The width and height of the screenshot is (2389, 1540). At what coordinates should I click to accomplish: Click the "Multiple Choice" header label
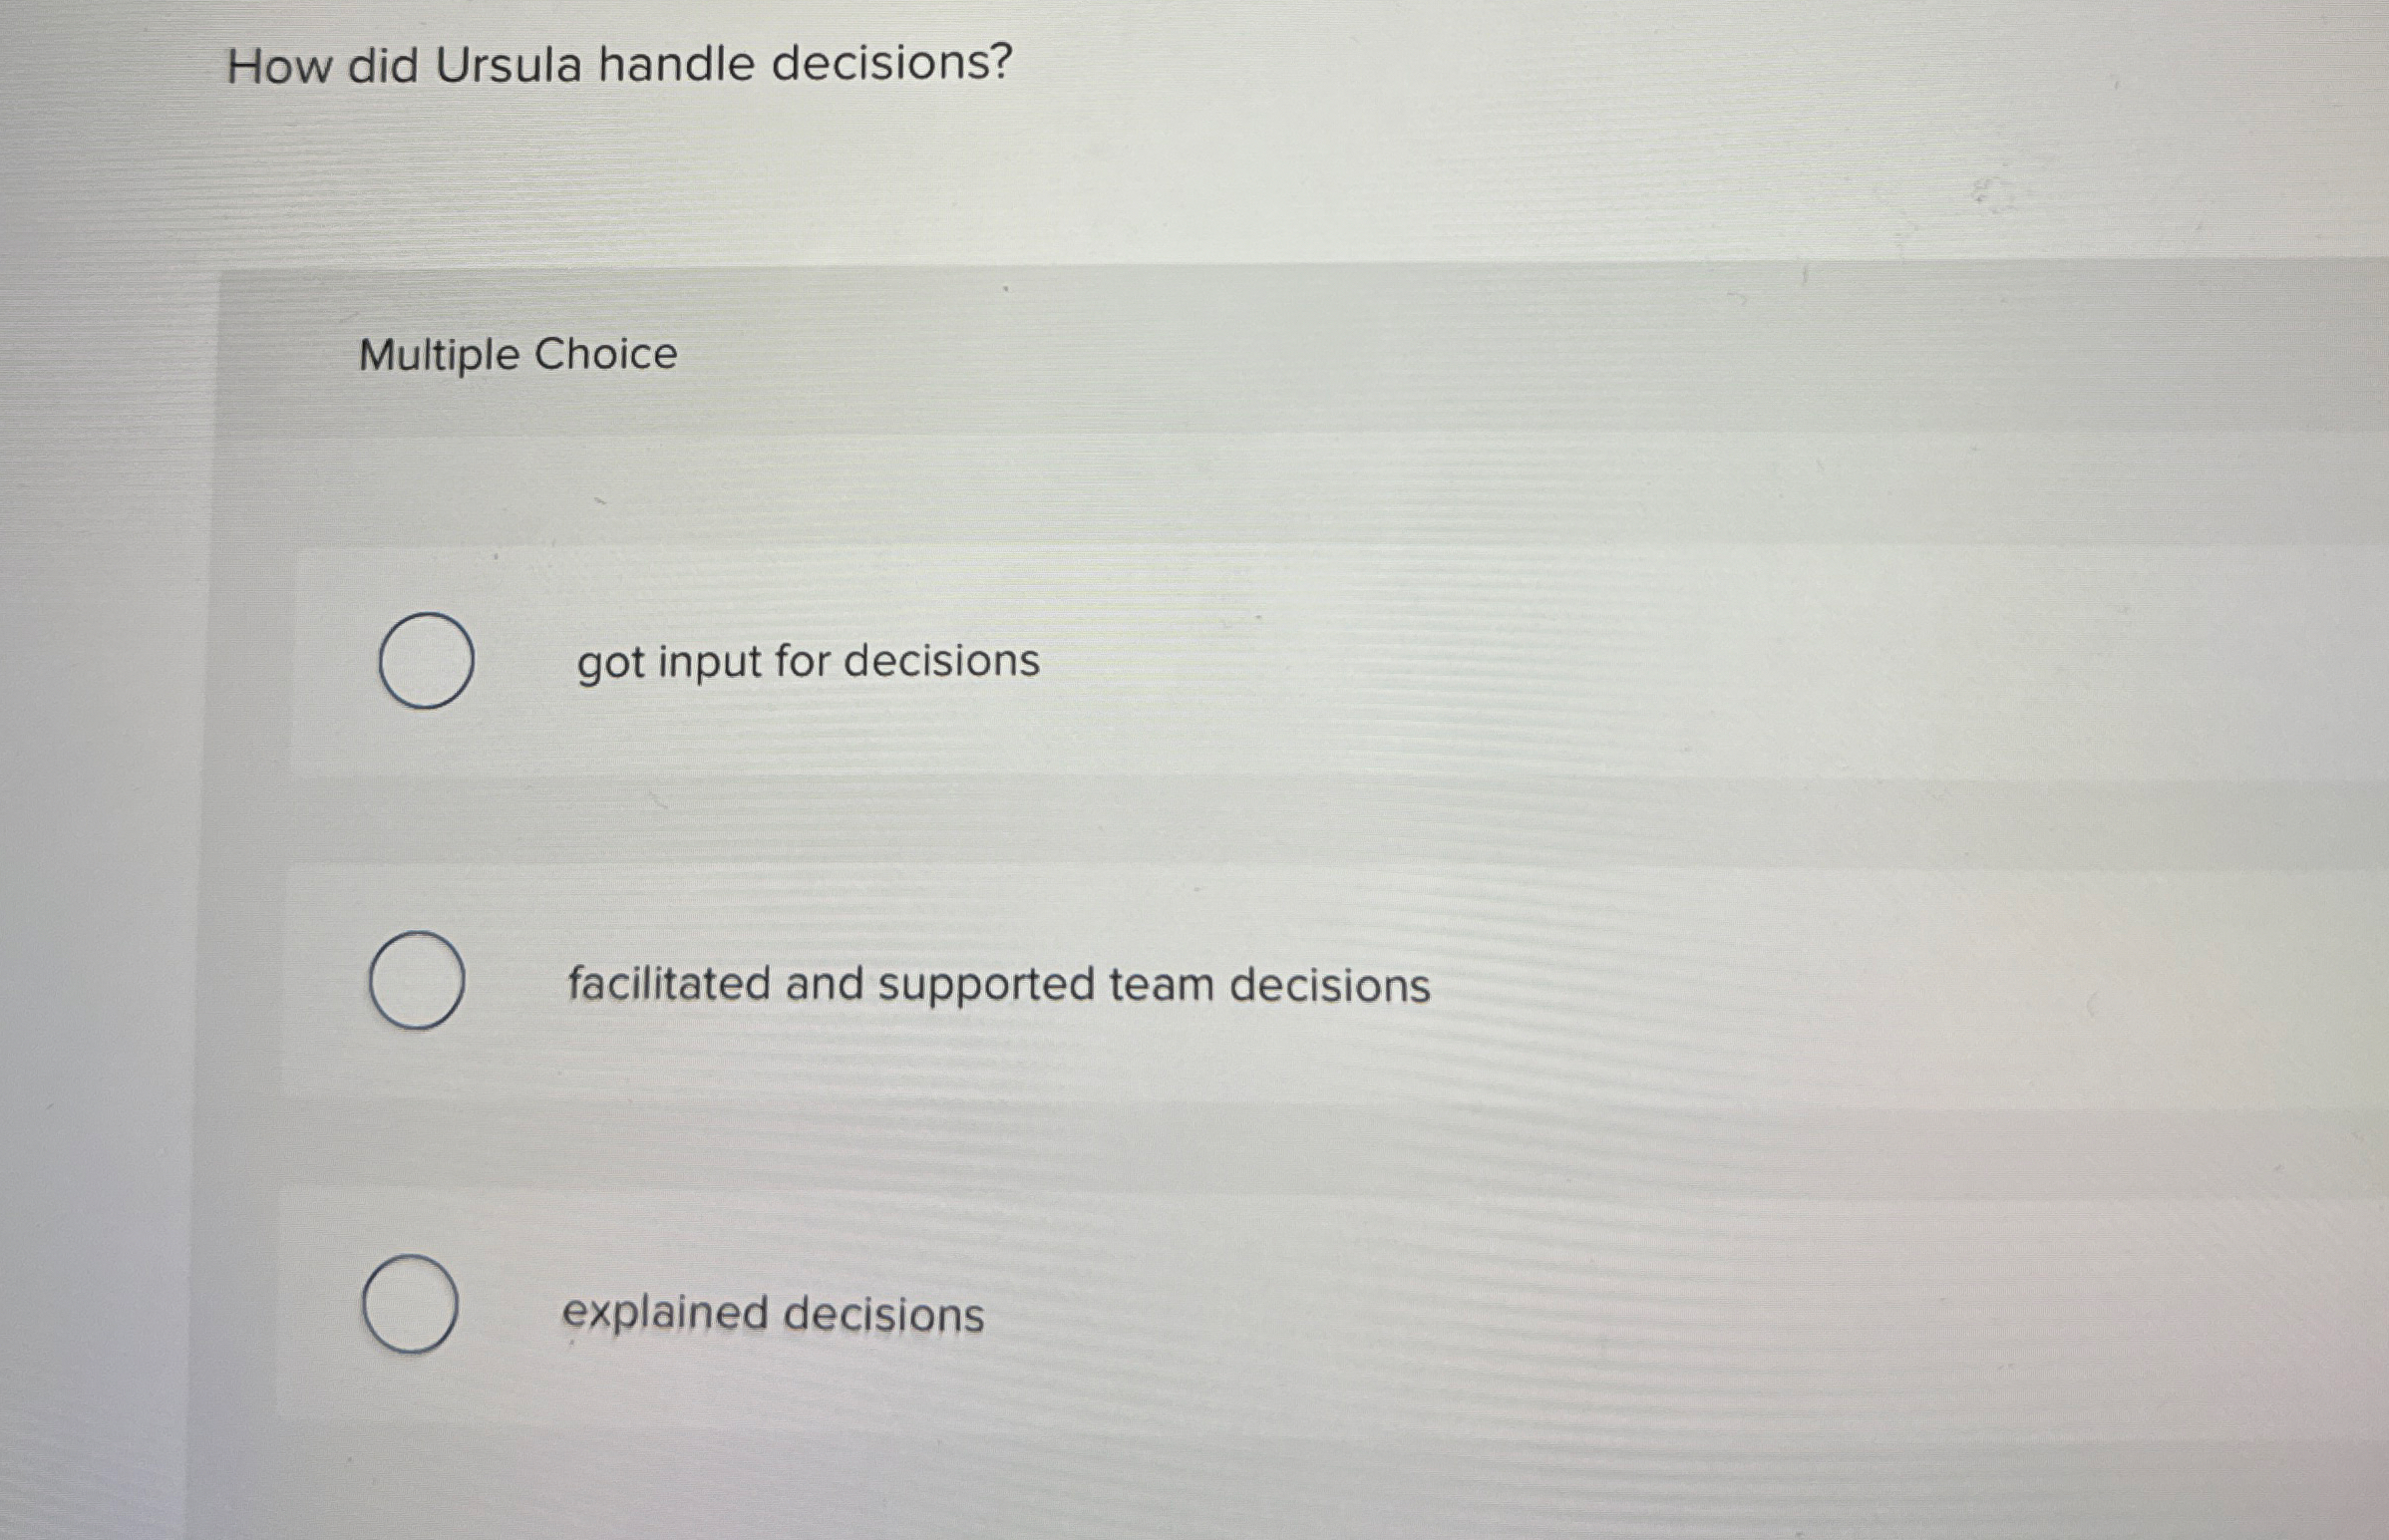(x=518, y=353)
